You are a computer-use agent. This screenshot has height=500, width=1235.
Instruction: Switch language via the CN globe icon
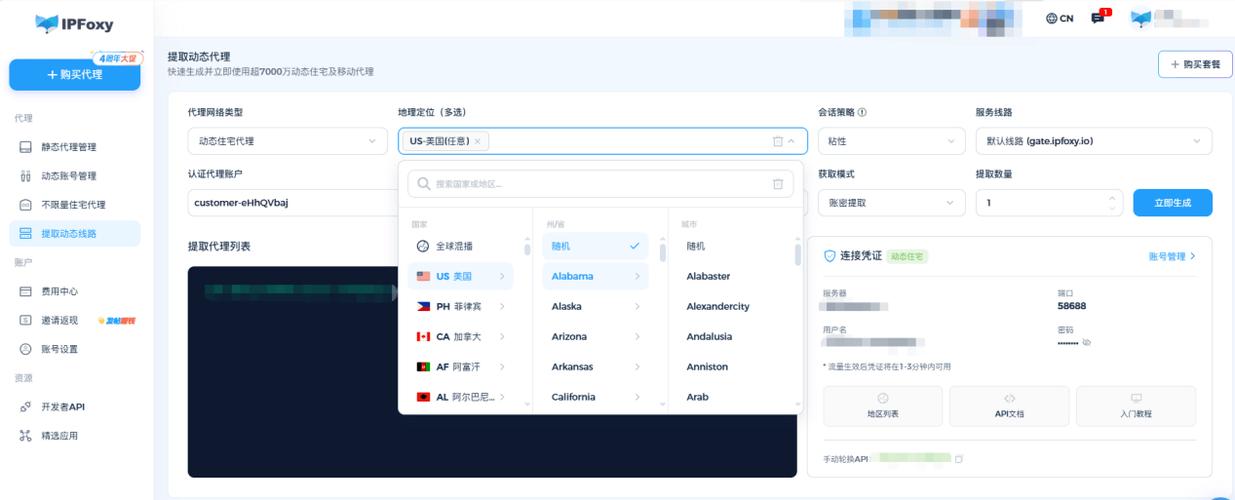[x=1059, y=18]
